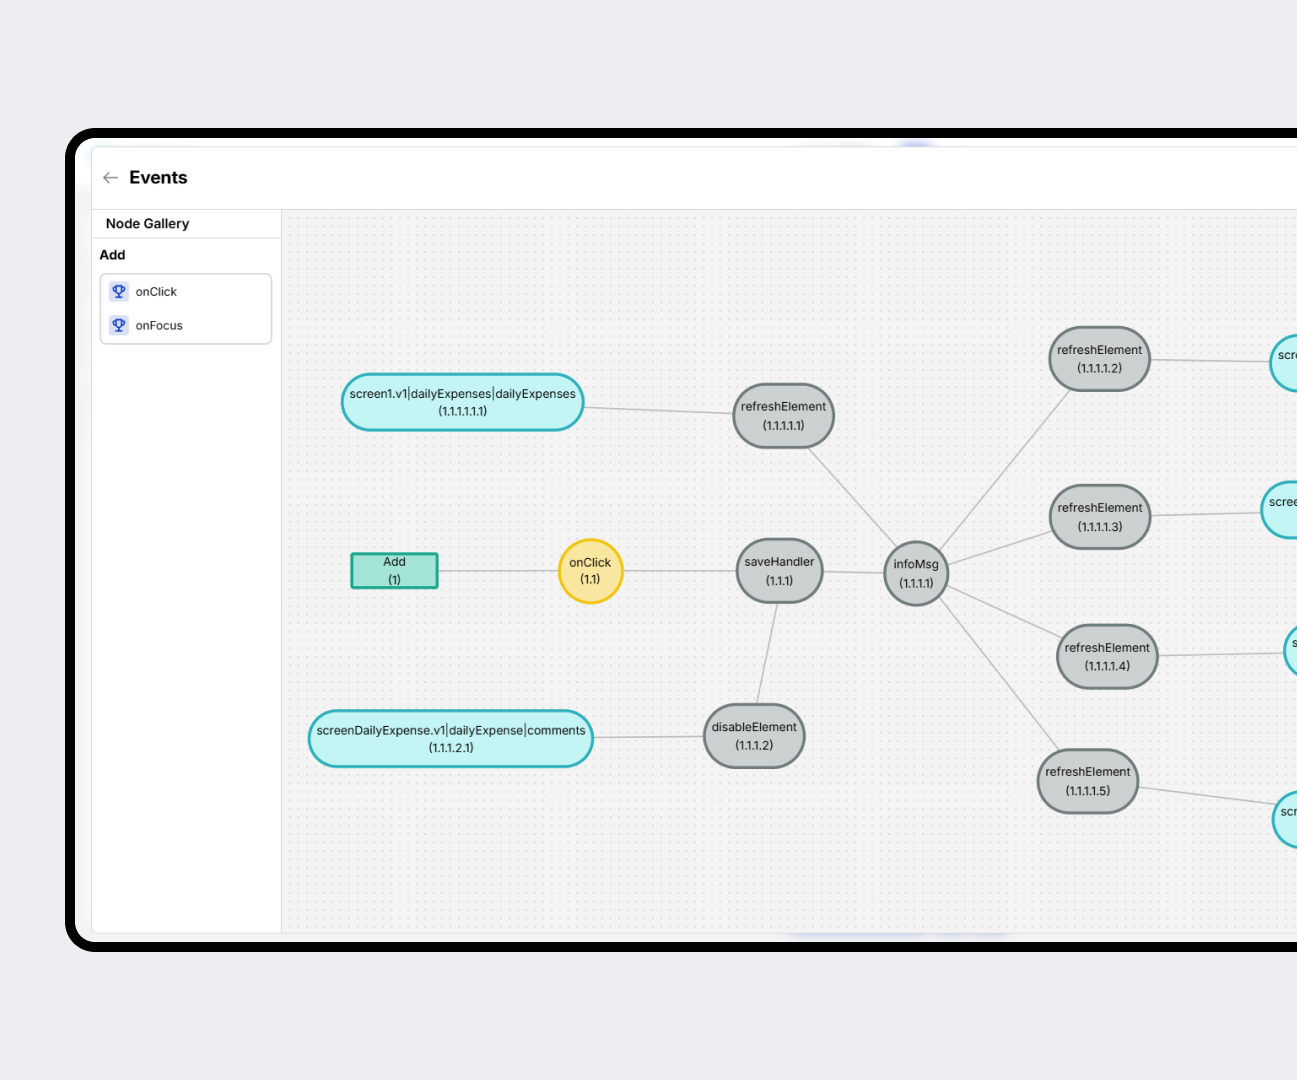Click refreshElement node labeled 1.1.1.1.5
This screenshot has height=1080, width=1297.
[x=1087, y=781]
